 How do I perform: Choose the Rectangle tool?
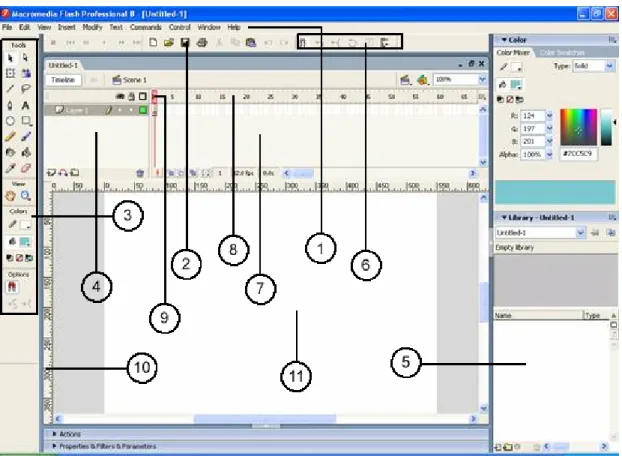[27, 121]
